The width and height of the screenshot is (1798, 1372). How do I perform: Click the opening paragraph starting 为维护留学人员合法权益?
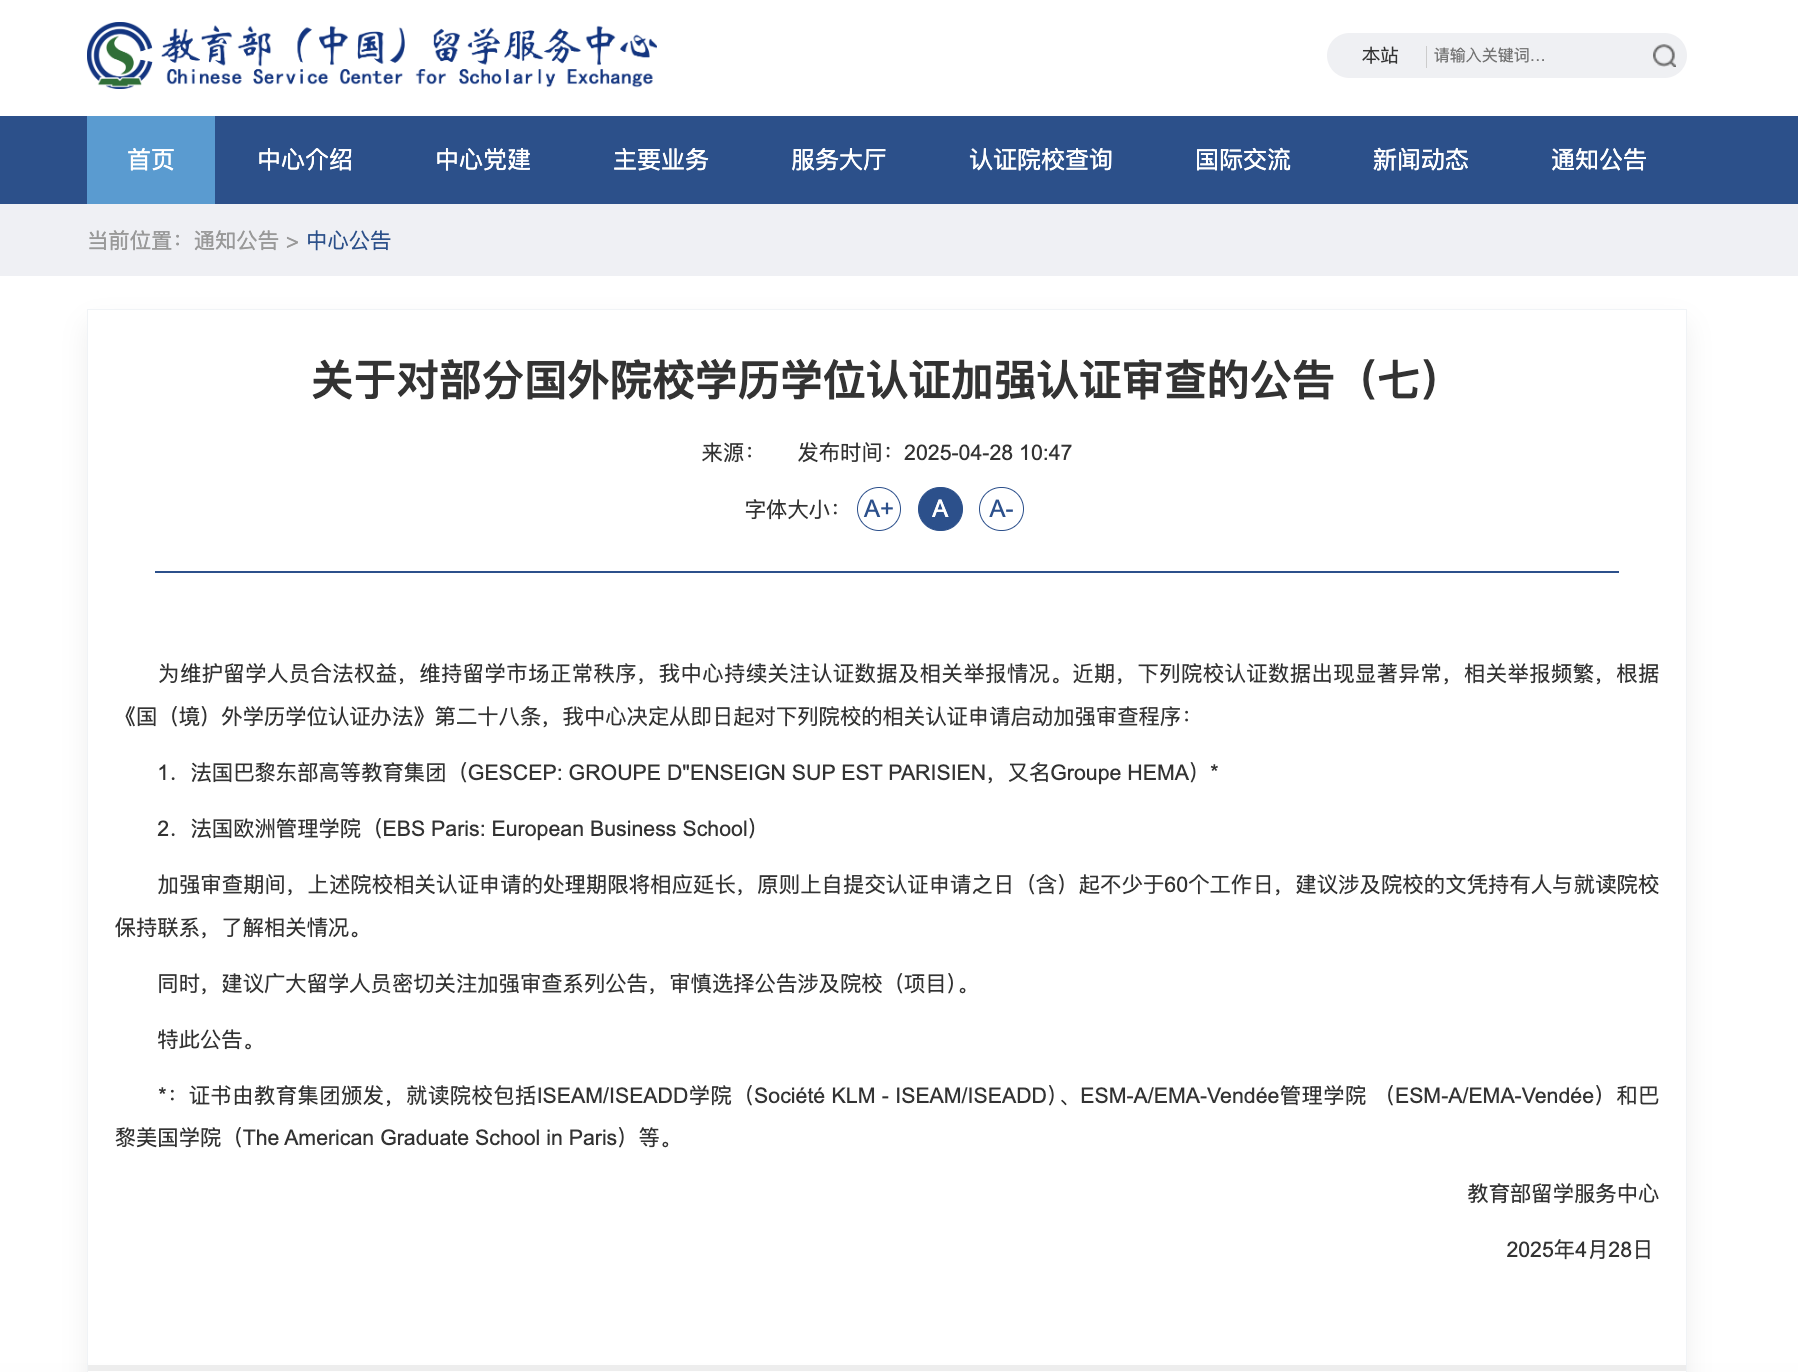(x=887, y=695)
